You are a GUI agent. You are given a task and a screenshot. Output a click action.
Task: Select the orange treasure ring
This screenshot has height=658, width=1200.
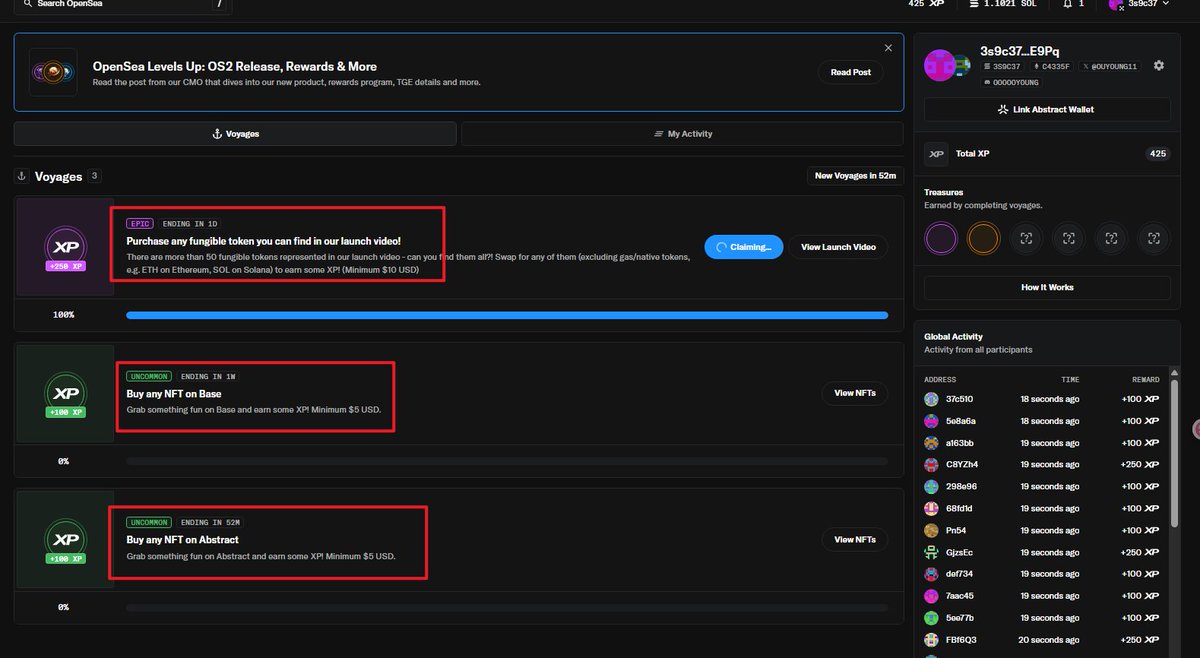[x=983, y=238]
